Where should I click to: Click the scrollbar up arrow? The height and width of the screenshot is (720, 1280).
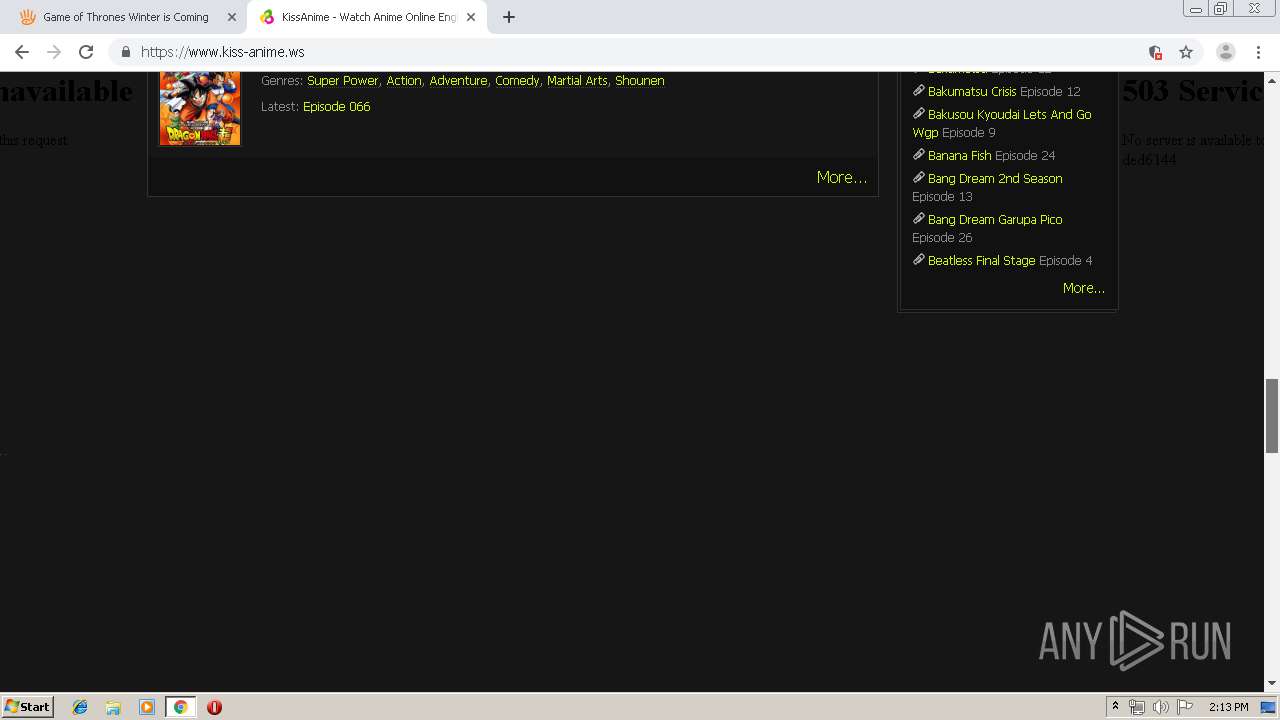click(x=1272, y=79)
